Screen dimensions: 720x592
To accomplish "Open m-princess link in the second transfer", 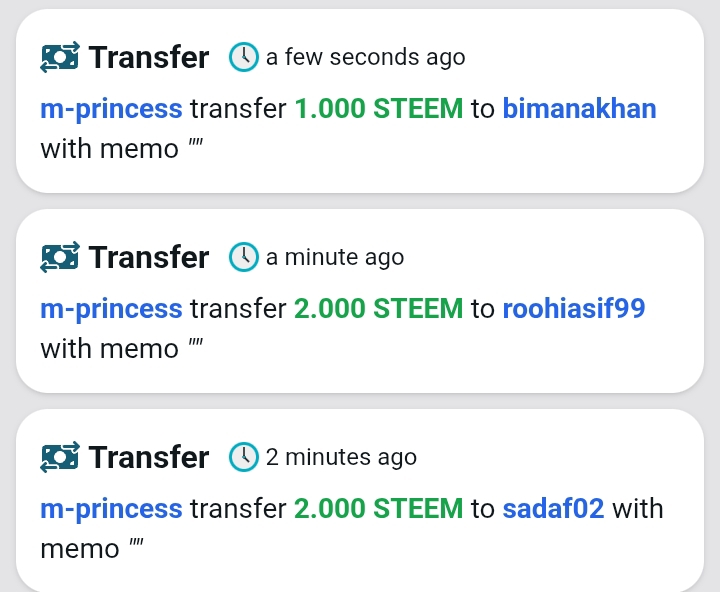I will [112, 310].
